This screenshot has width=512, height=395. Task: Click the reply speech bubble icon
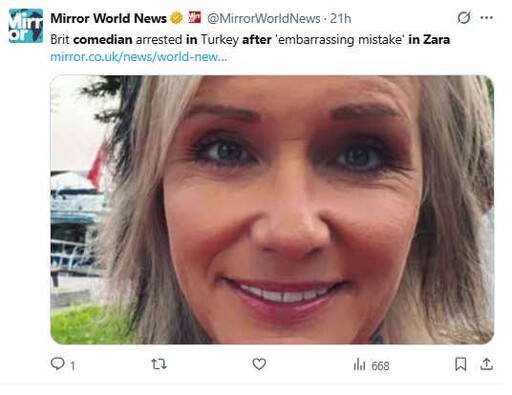(x=57, y=364)
